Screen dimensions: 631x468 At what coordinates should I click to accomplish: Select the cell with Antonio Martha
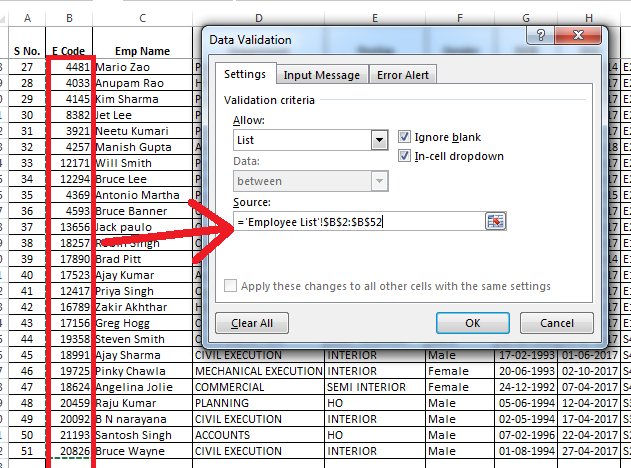coord(142,195)
